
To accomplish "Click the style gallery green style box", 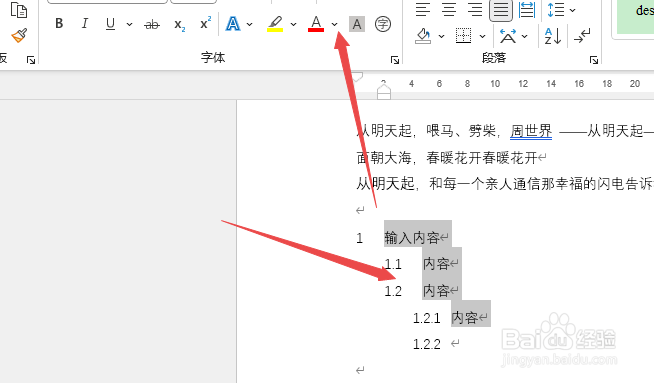I will (x=635, y=17).
